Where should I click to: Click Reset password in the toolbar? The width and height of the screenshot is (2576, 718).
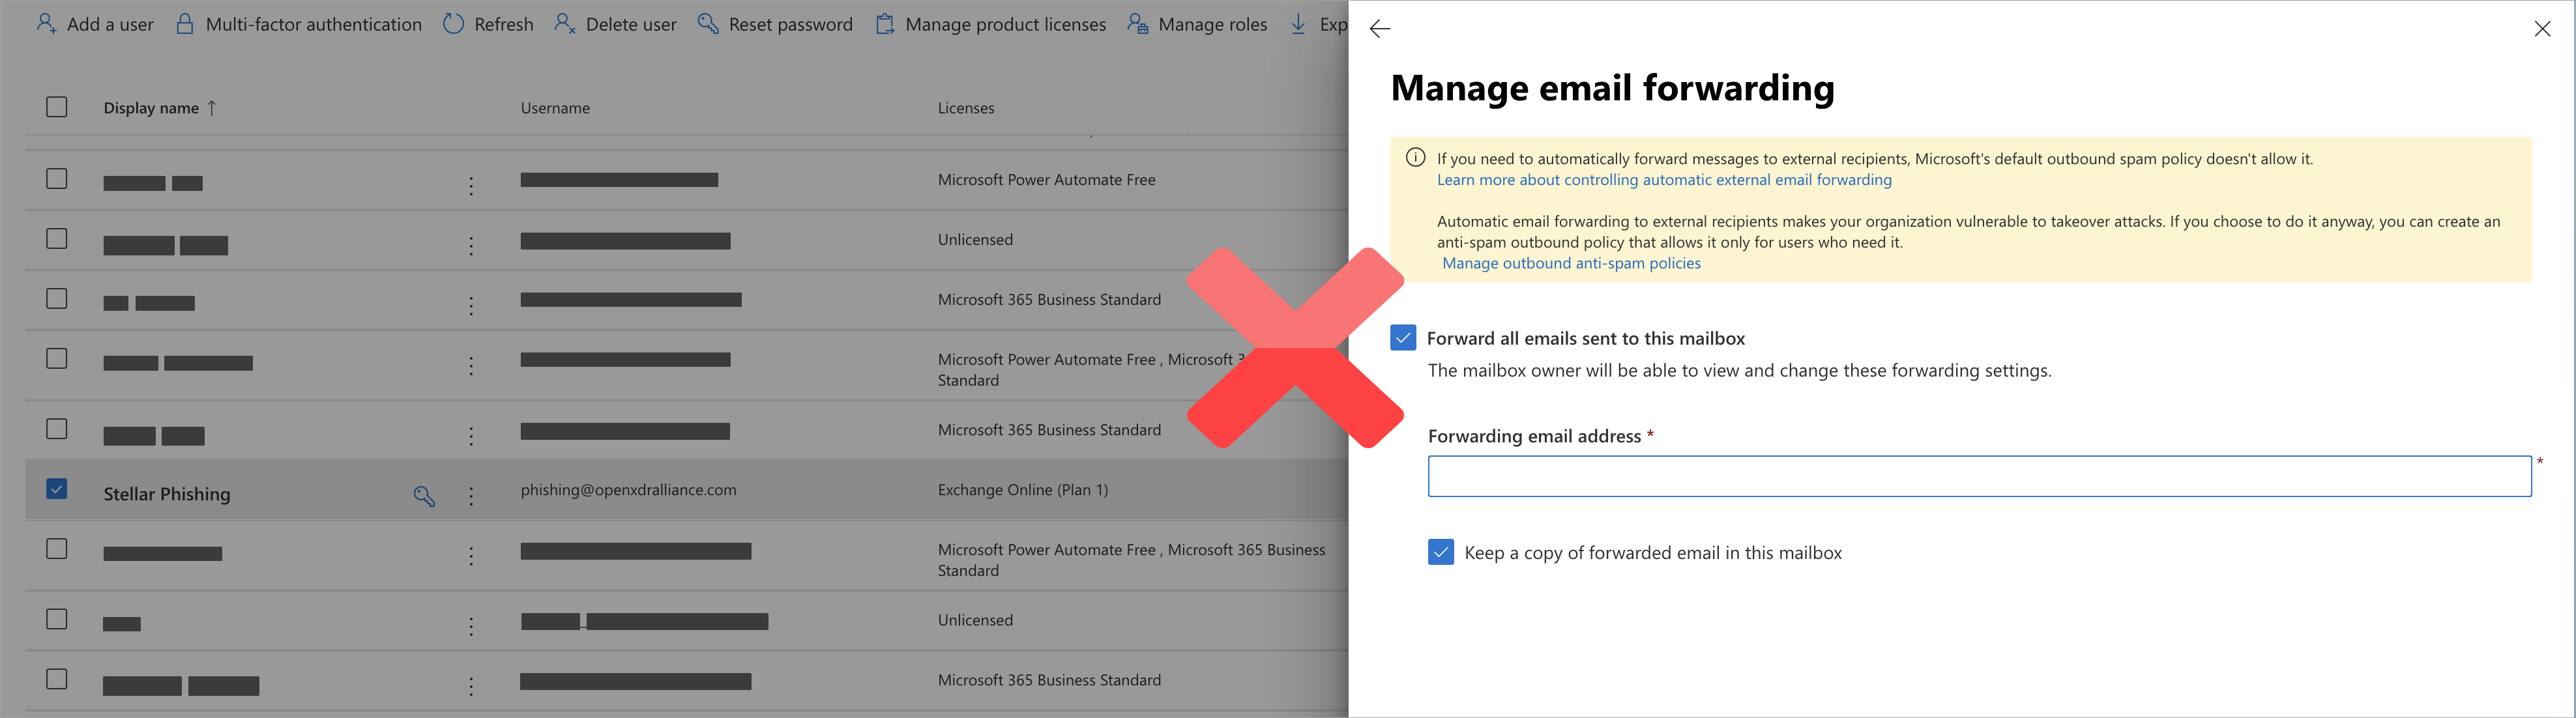point(775,24)
